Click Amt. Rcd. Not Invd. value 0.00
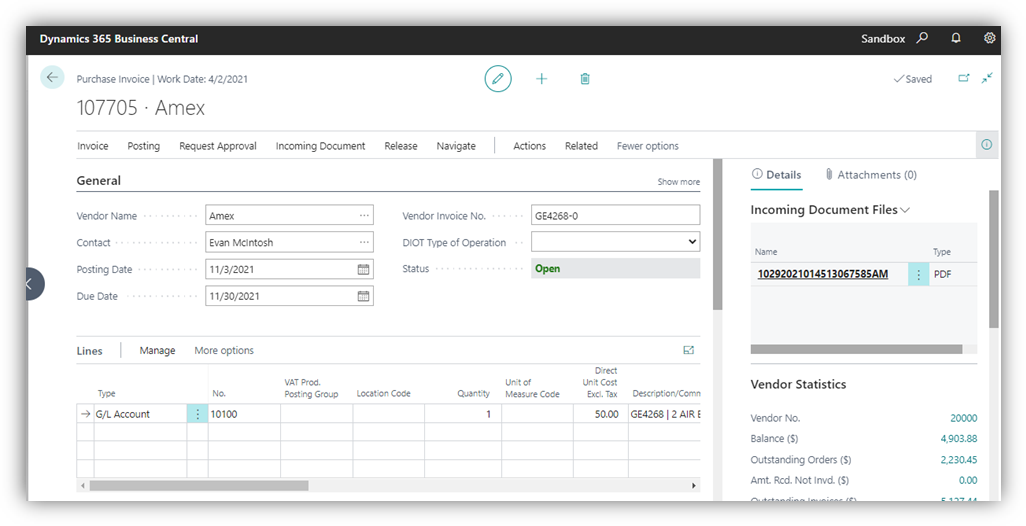 (968, 480)
